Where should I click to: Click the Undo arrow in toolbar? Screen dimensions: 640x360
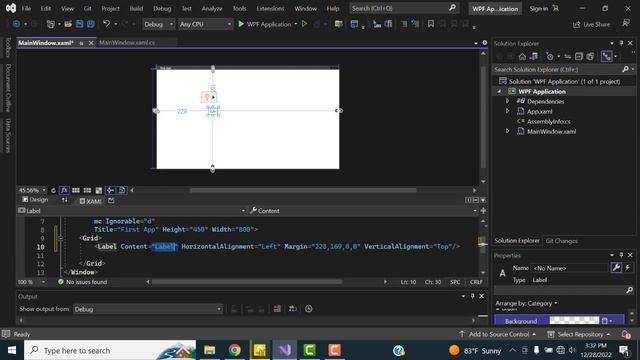tap(107, 24)
